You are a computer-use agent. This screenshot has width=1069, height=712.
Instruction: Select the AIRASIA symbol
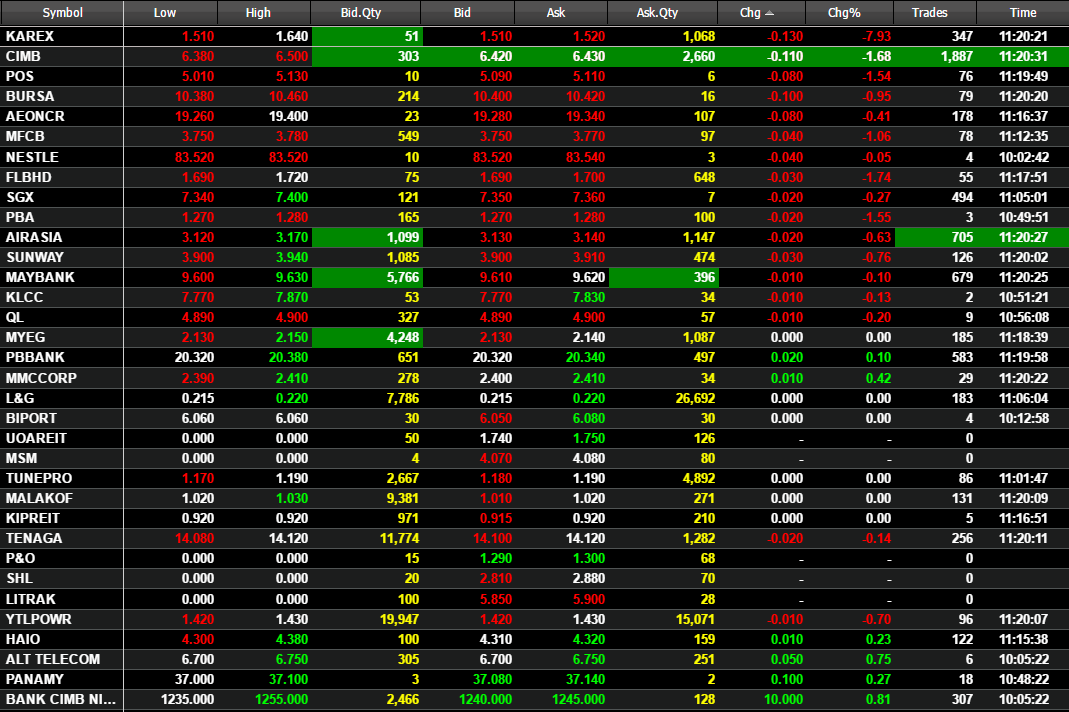(34, 237)
